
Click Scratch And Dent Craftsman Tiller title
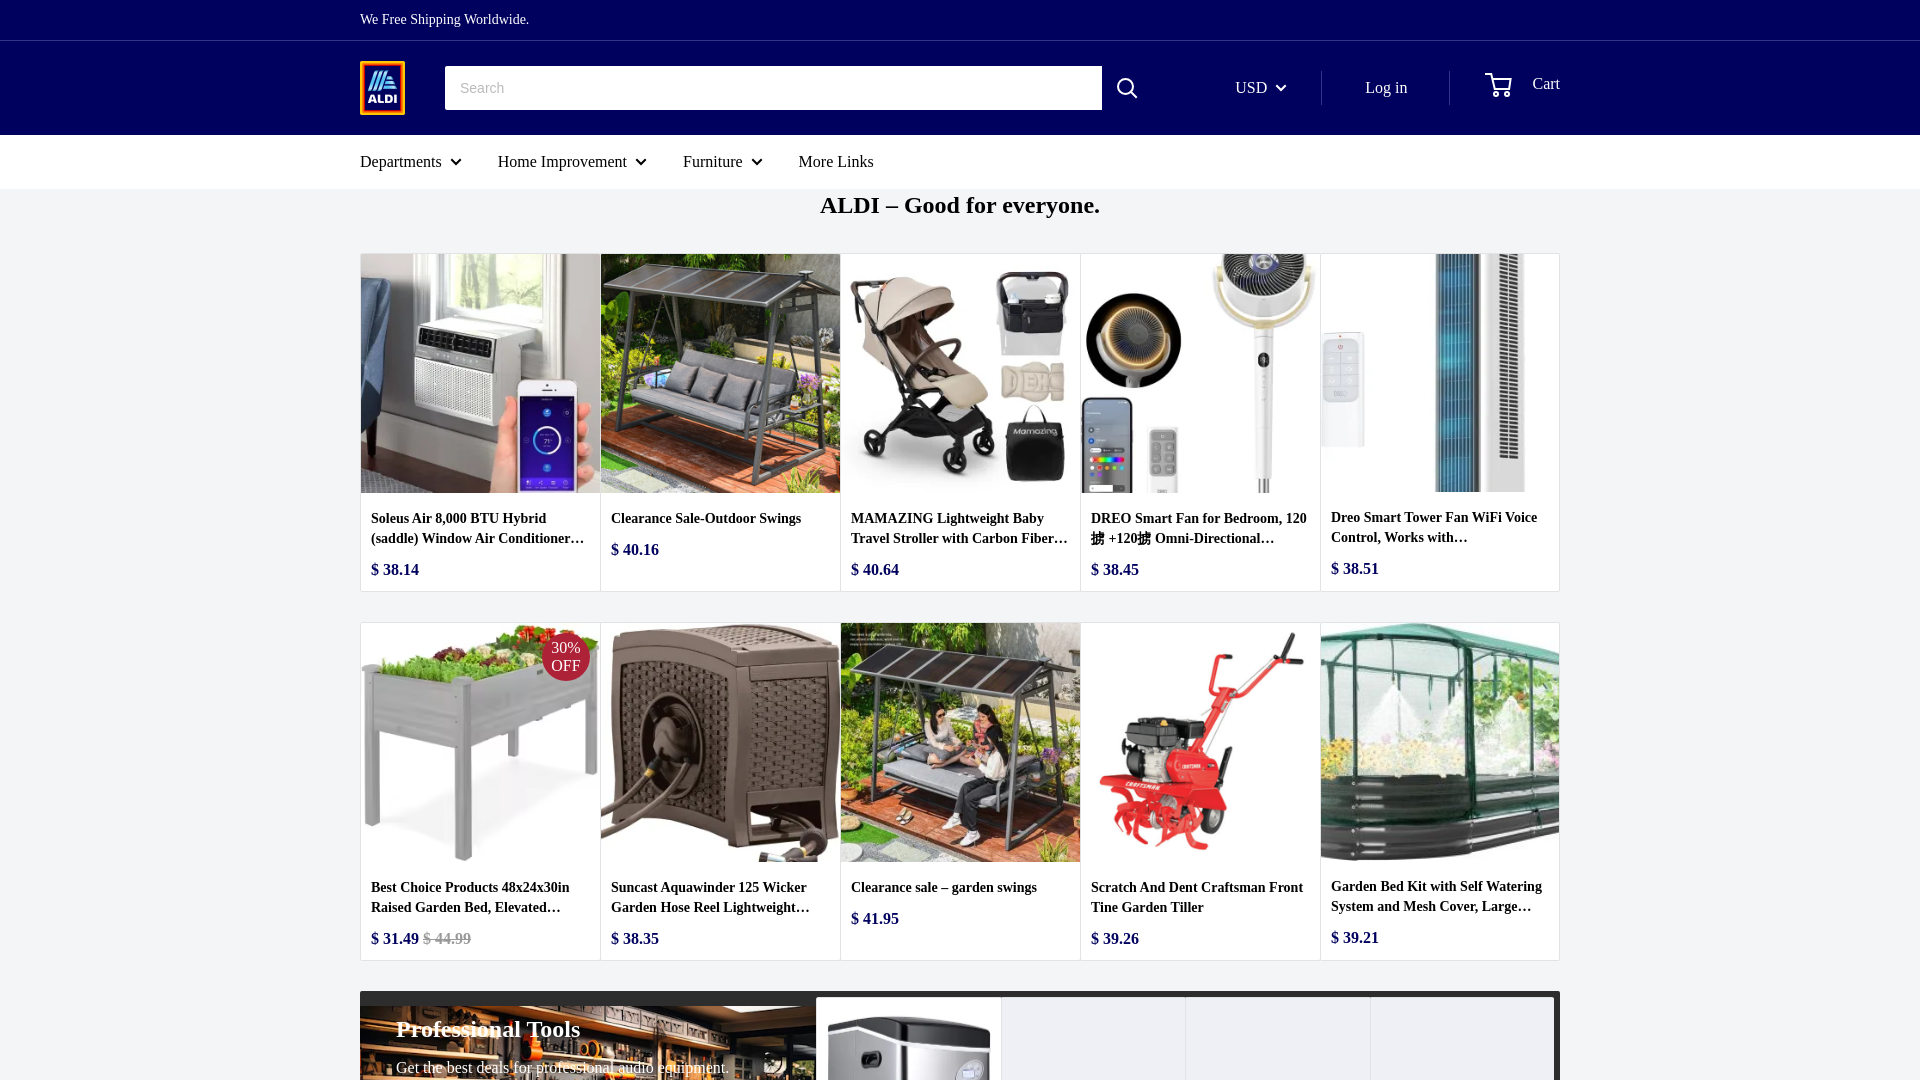coord(1197,898)
